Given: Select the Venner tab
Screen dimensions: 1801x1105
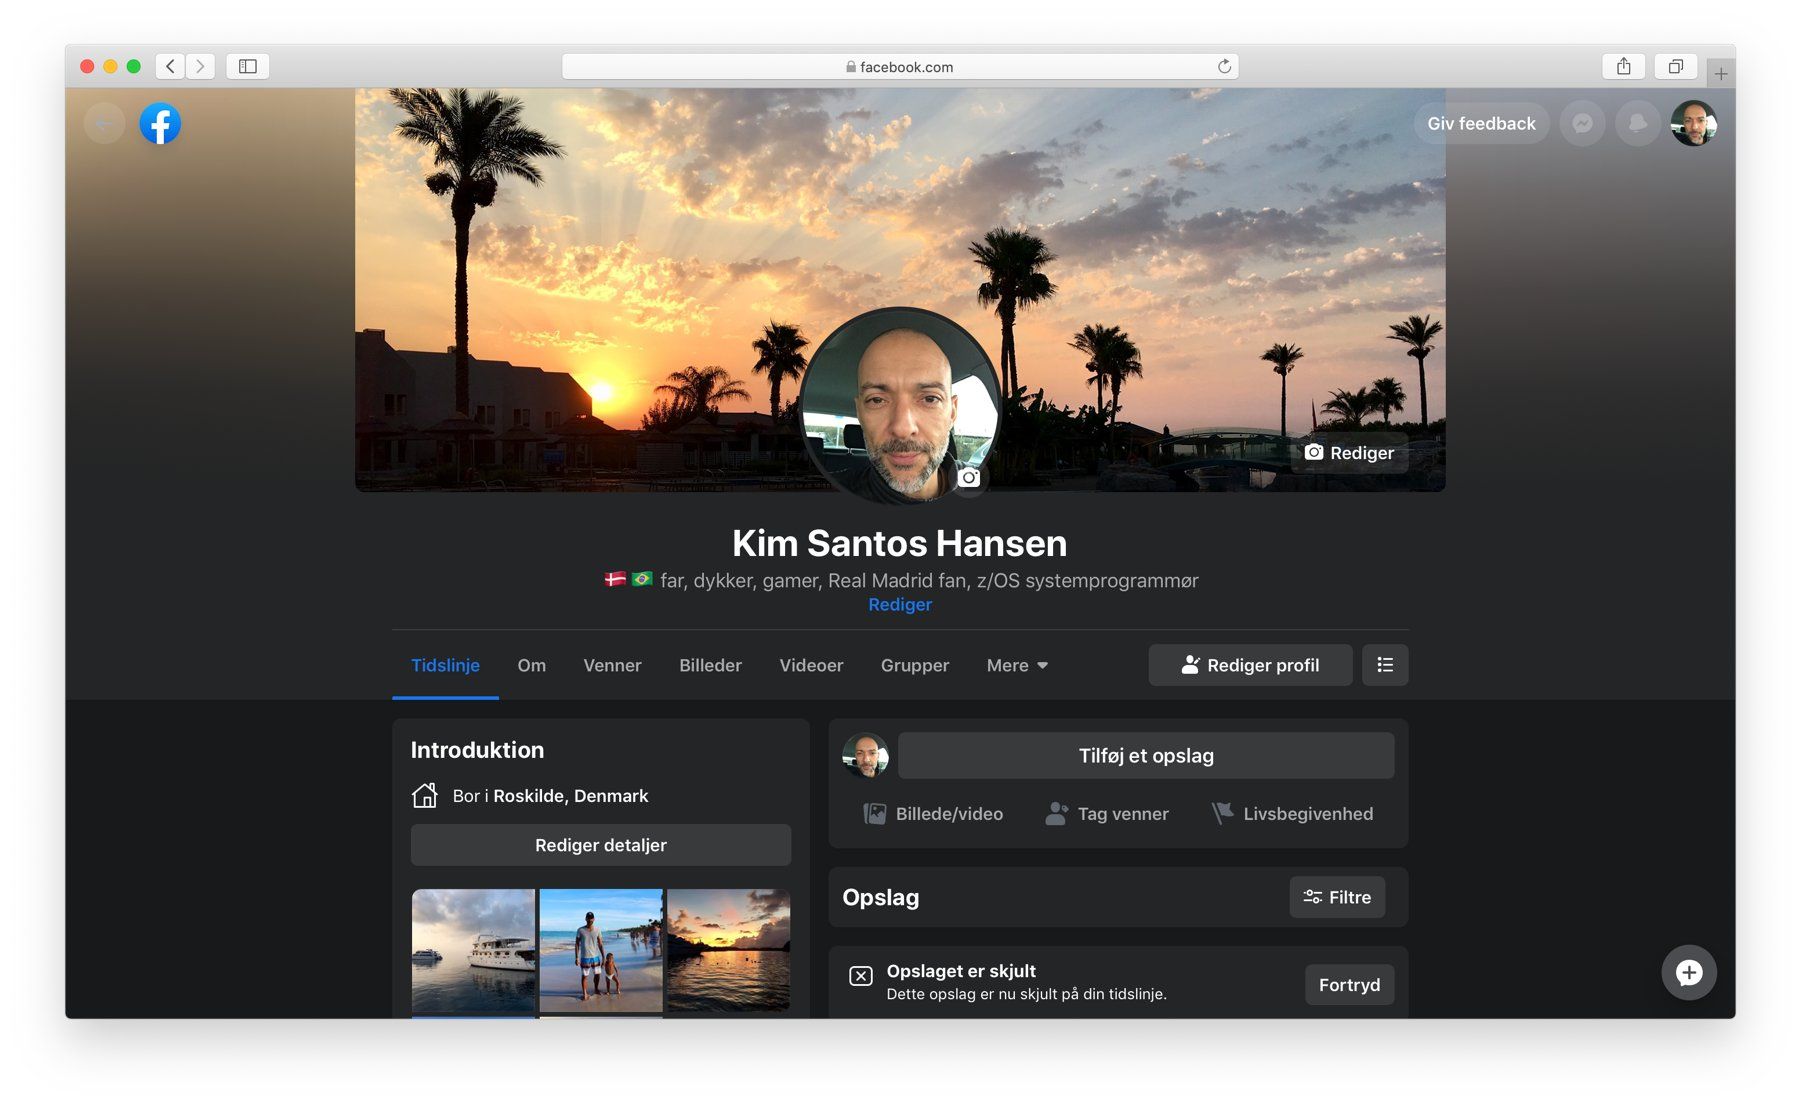Looking at the screenshot, I should click(612, 665).
